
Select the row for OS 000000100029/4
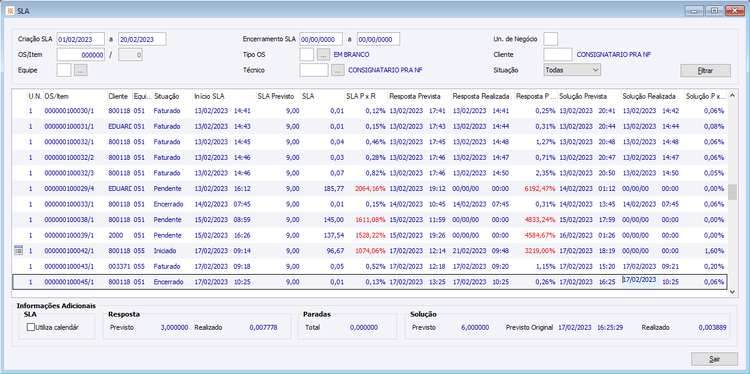[x=369, y=188]
